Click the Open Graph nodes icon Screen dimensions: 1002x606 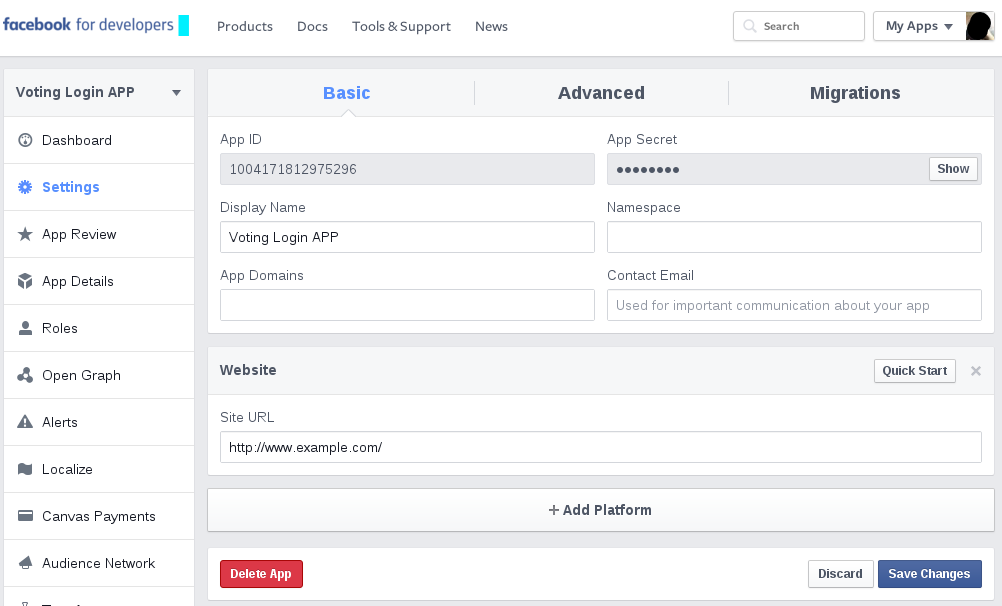point(25,375)
